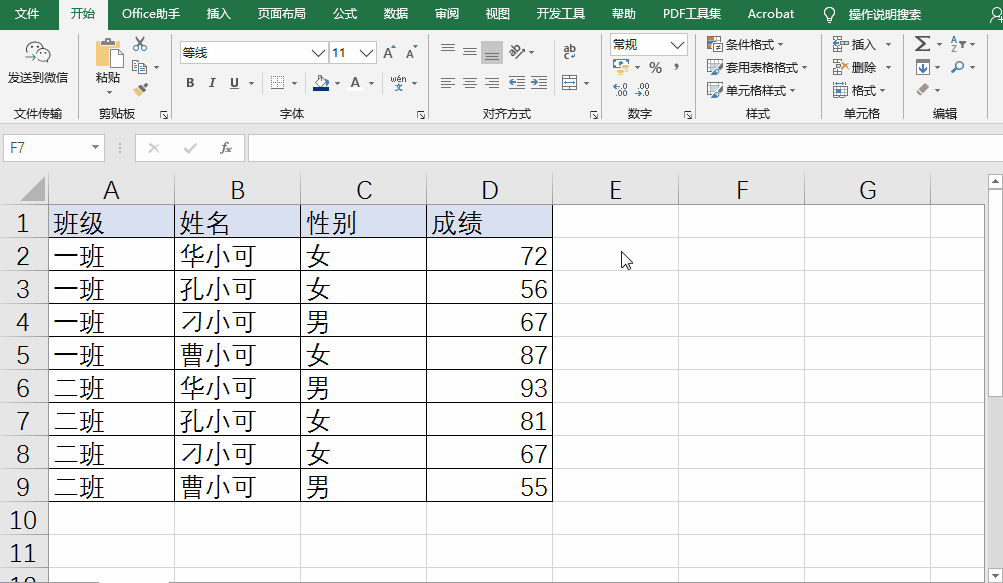Click the Center alignment icon
Image resolution: width=1003 pixels, height=583 pixels.
click(x=470, y=83)
